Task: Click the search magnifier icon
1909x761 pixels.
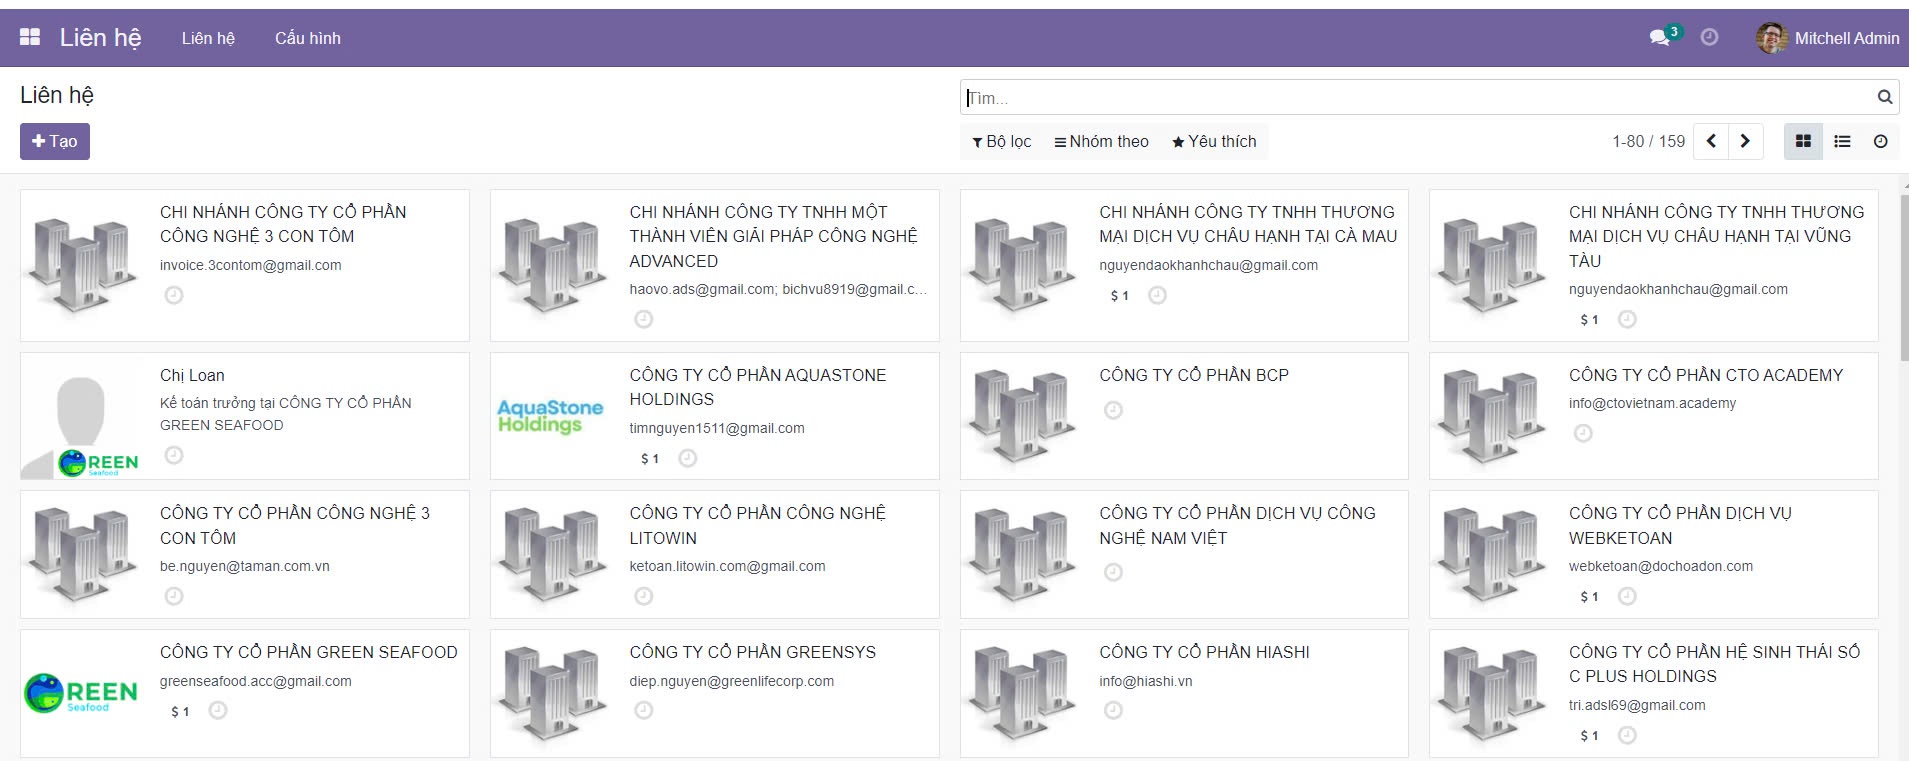Action: pyautogui.click(x=1884, y=98)
